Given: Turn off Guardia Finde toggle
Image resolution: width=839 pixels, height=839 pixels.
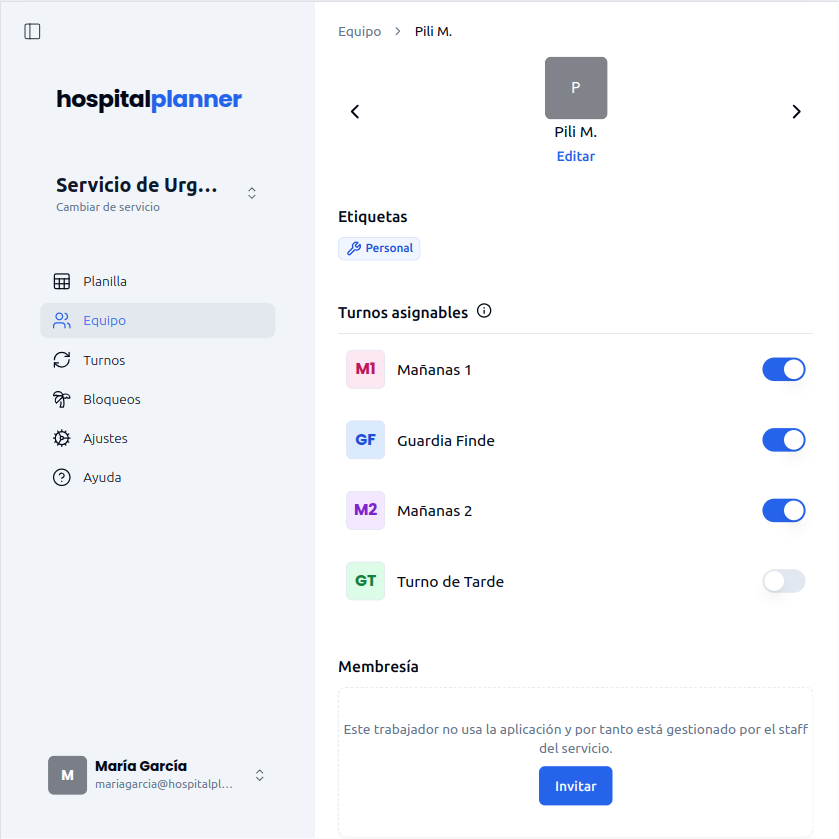Looking at the screenshot, I should (x=783, y=440).
